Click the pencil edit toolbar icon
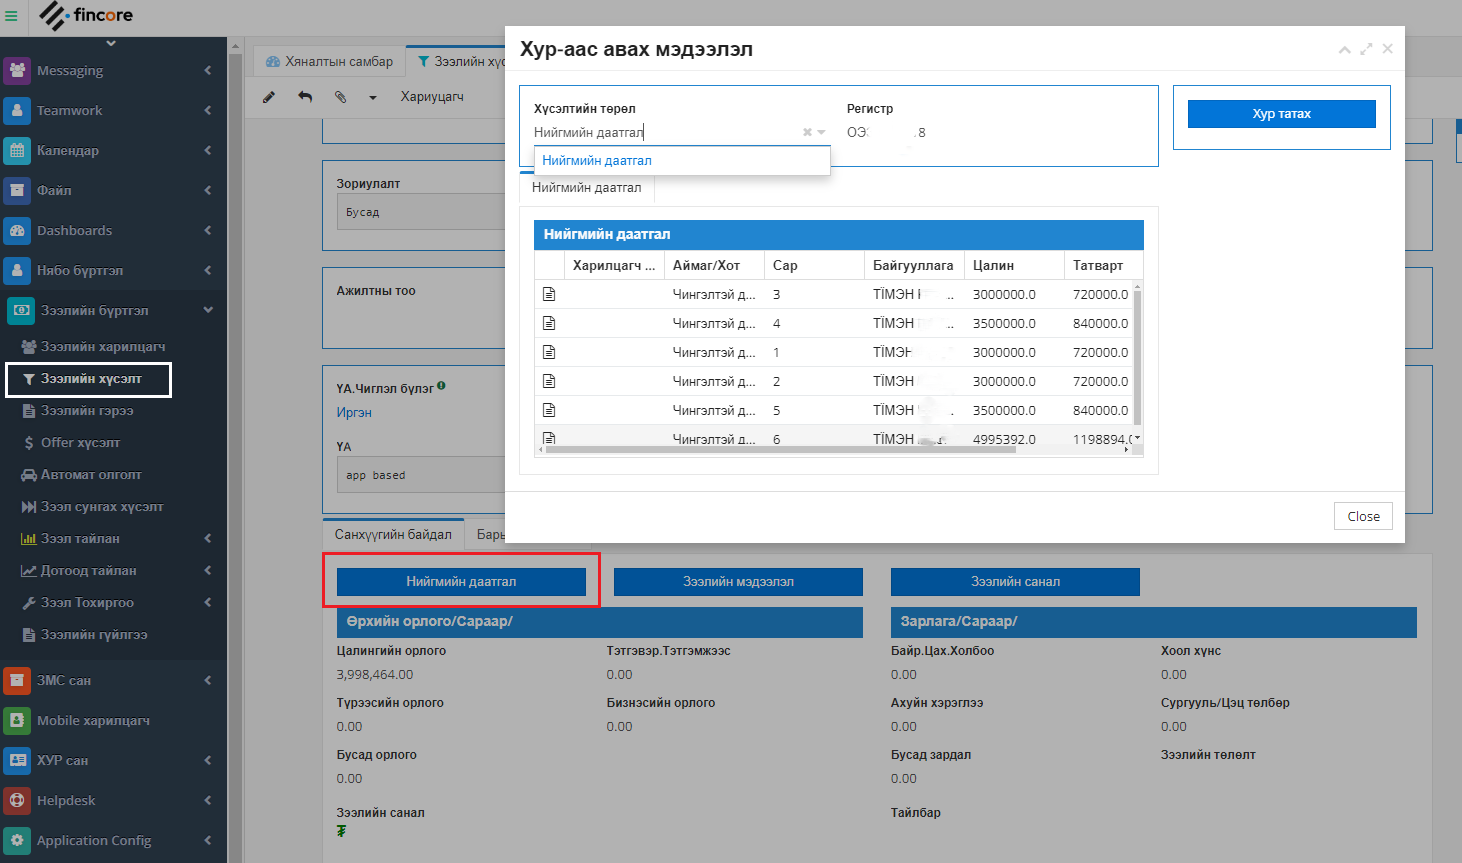 click(268, 97)
